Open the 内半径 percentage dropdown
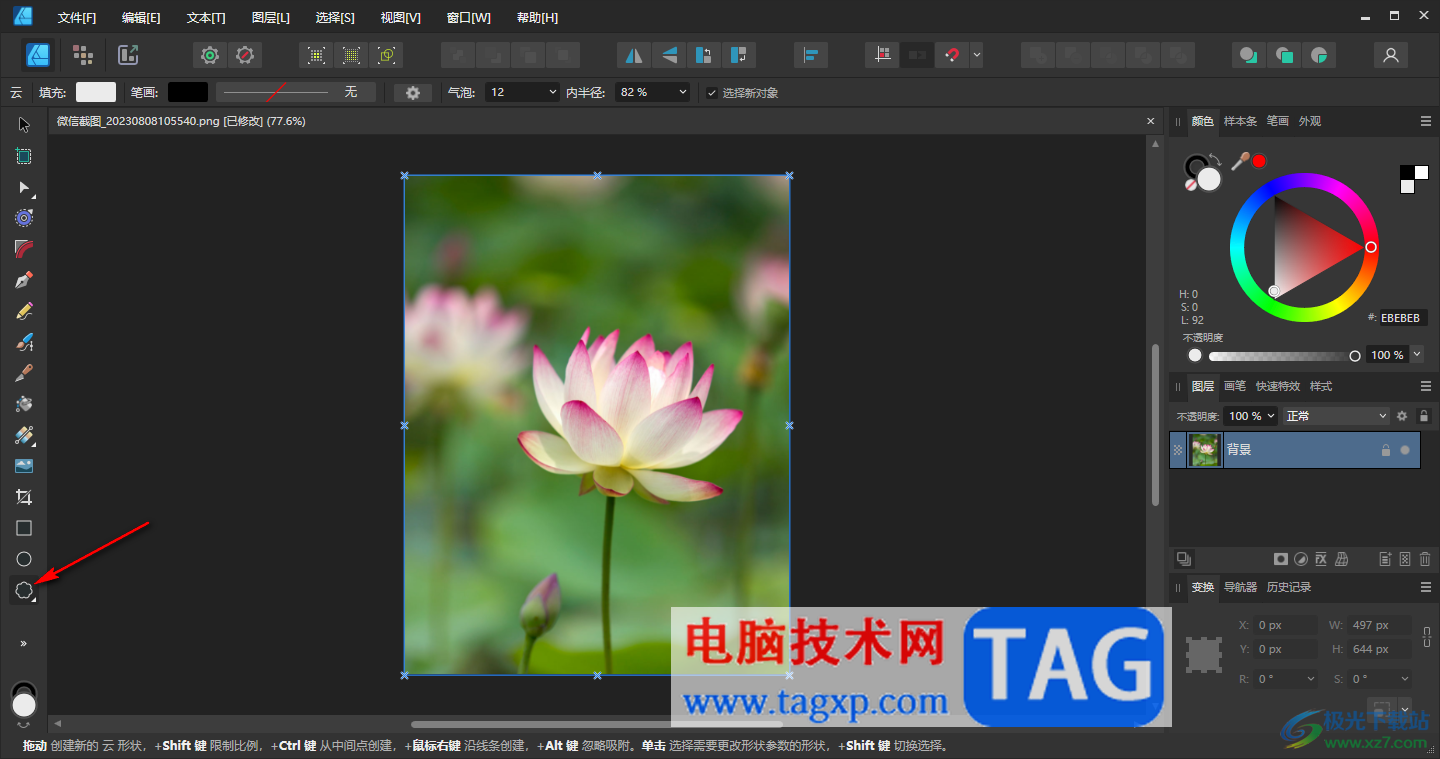The image size is (1440, 759). (x=682, y=92)
